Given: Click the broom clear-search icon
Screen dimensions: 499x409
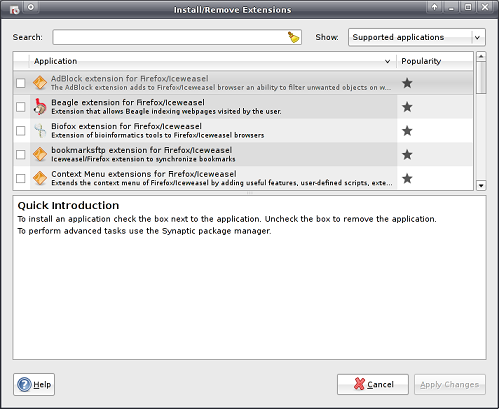Looking at the screenshot, I should (x=294, y=37).
